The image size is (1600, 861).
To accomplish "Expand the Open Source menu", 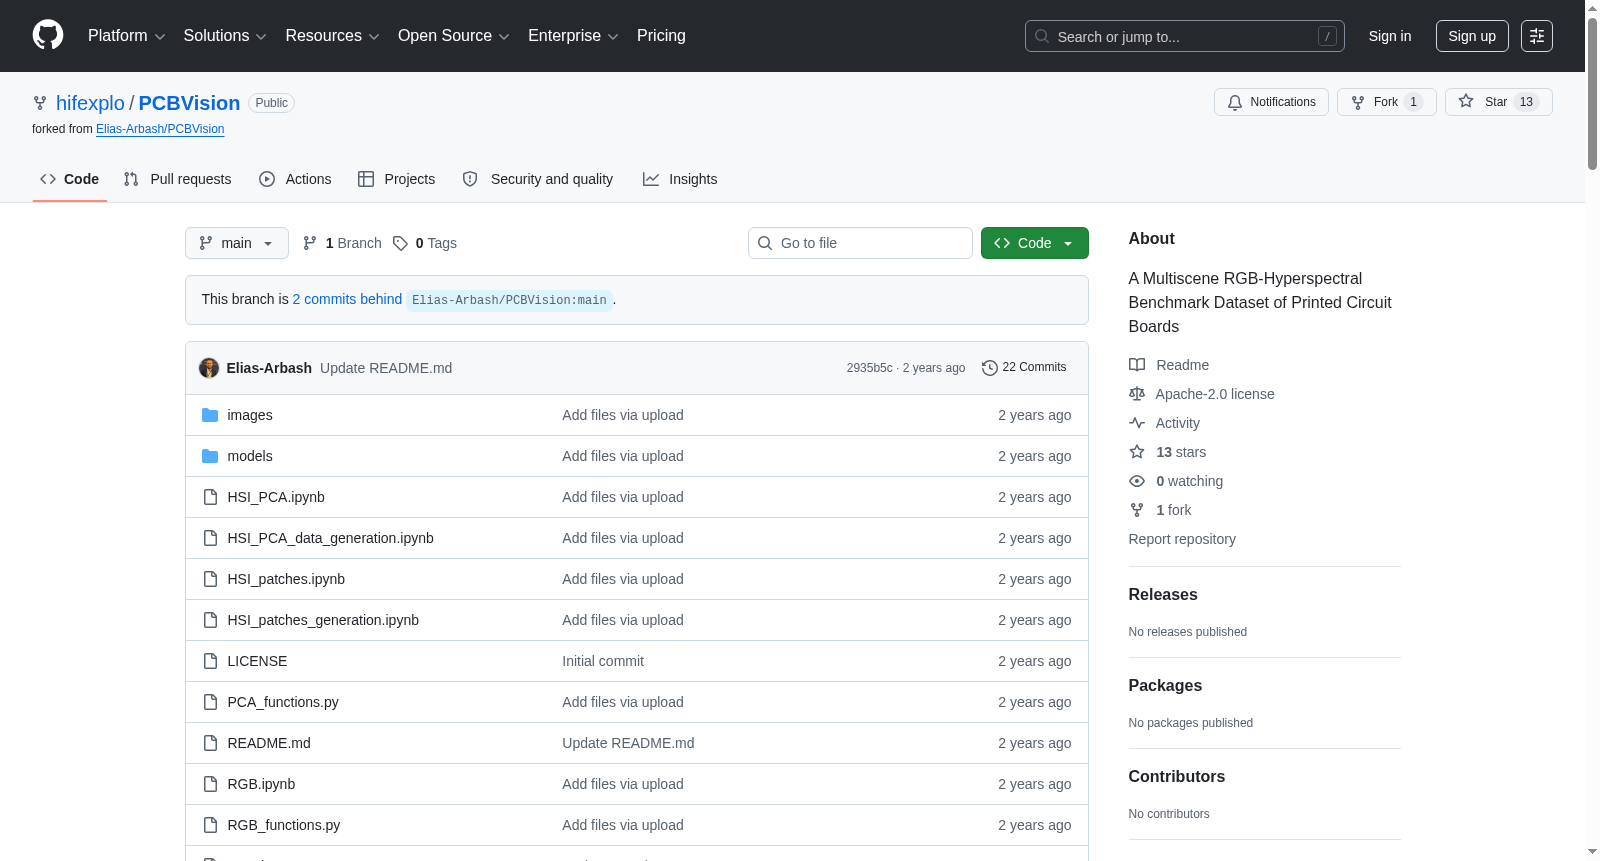I will tap(454, 36).
